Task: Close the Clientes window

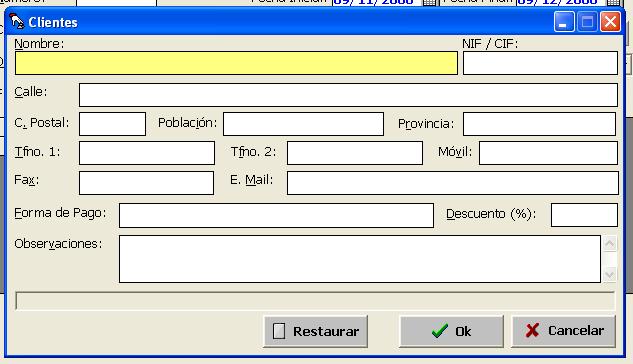Action: [610, 21]
